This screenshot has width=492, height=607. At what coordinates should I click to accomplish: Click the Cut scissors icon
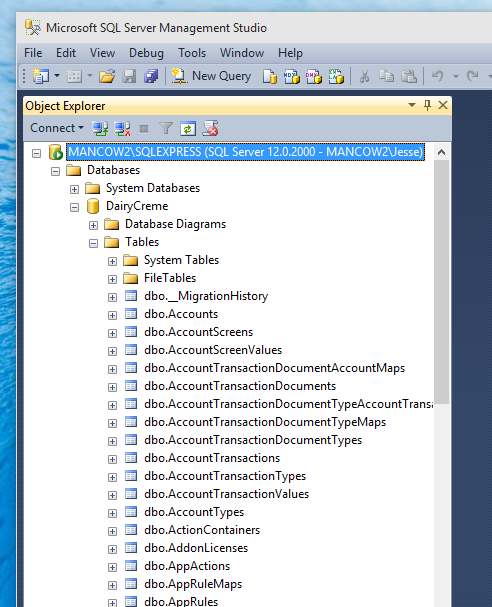364,76
